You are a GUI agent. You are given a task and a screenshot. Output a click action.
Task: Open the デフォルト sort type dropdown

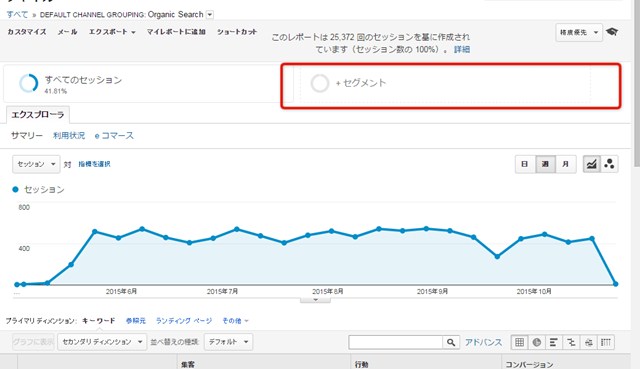[x=229, y=342]
